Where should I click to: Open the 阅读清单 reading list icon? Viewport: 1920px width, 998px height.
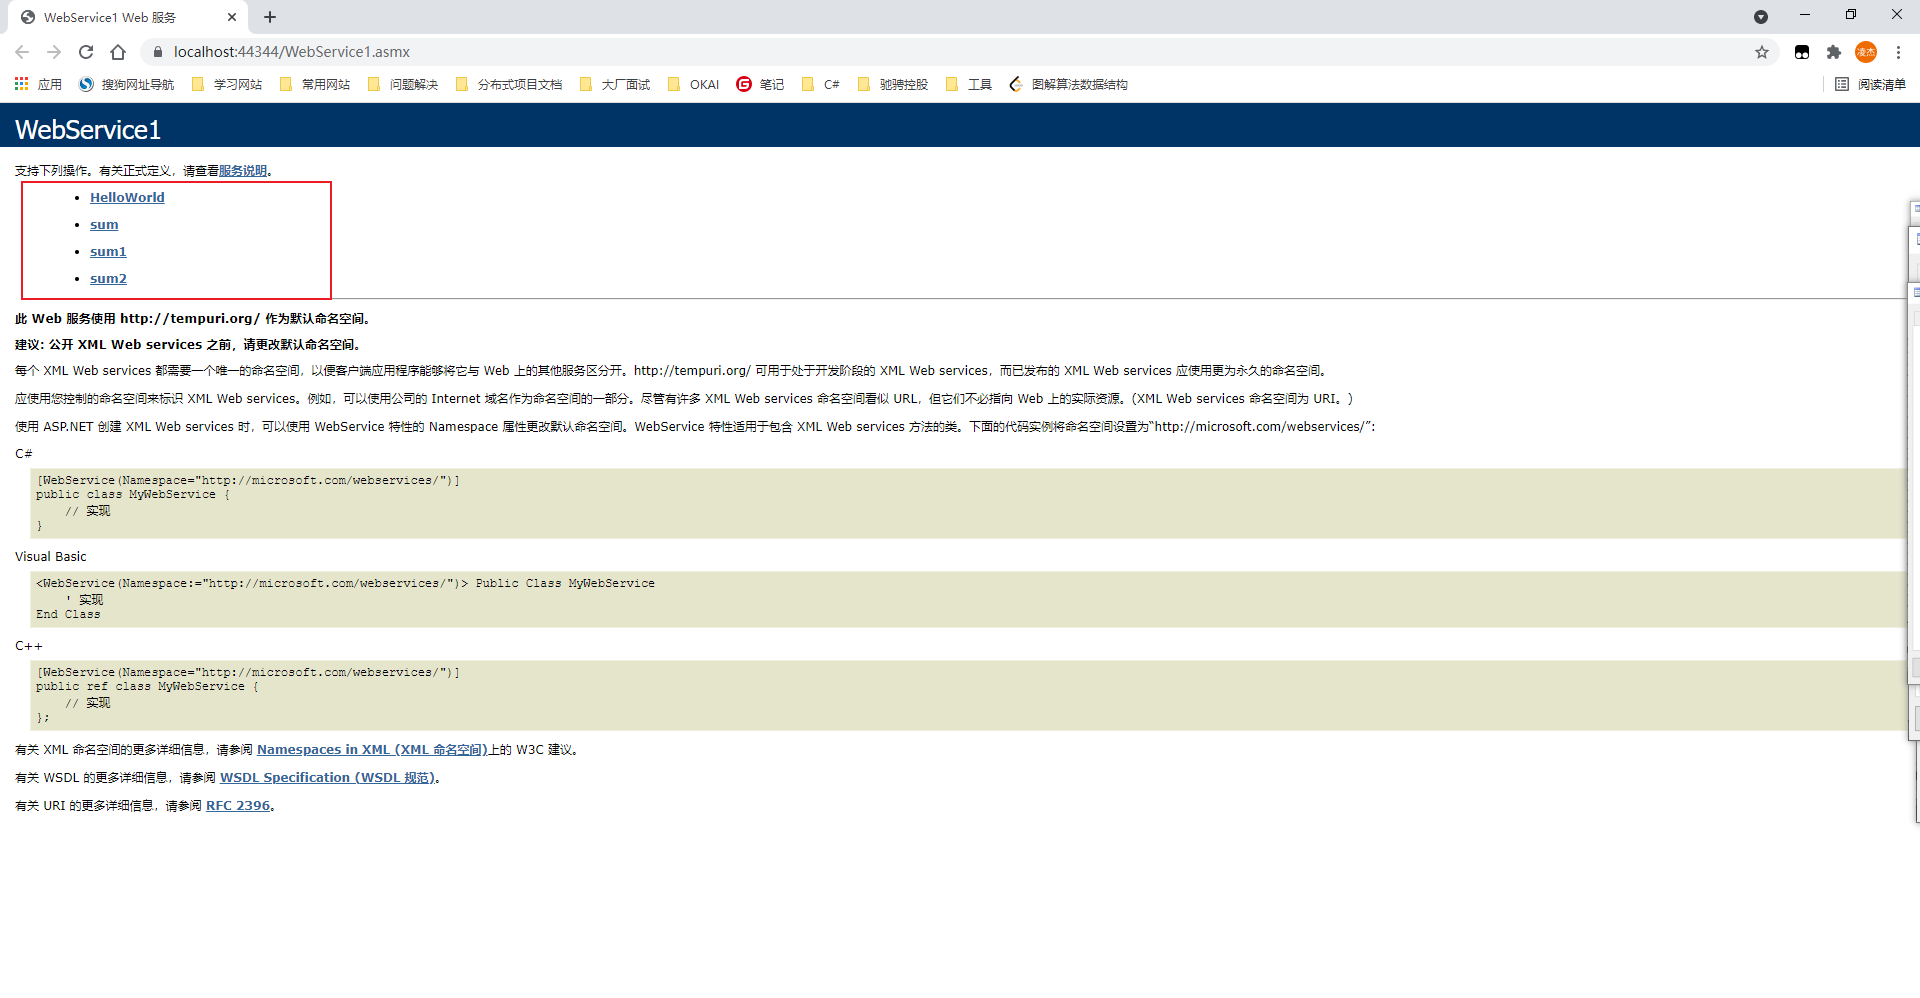(1870, 84)
